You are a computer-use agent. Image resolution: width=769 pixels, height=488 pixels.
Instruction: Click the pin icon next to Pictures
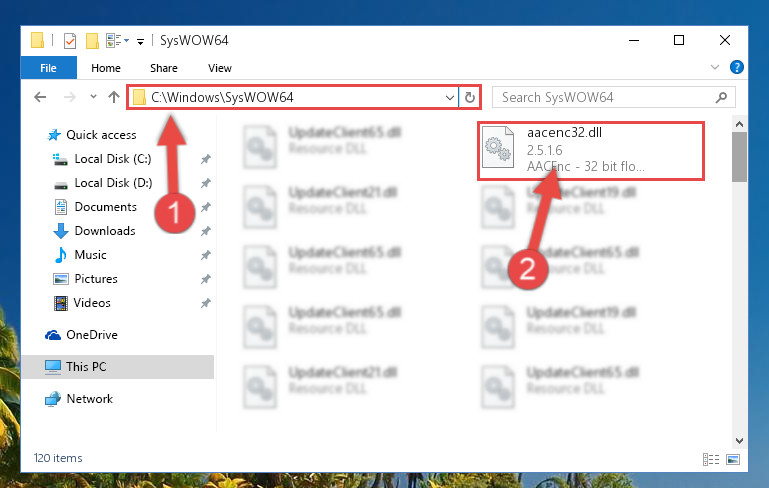click(205, 279)
